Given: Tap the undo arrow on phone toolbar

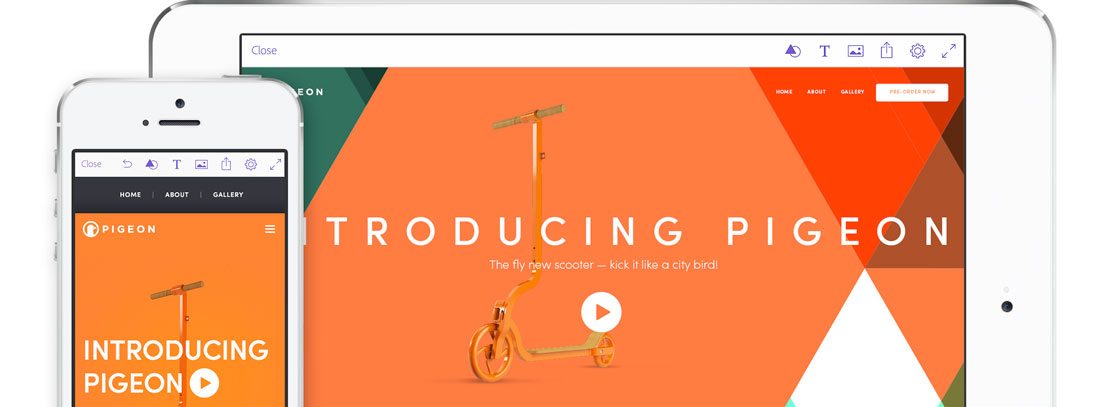Looking at the screenshot, I should [127, 164].
